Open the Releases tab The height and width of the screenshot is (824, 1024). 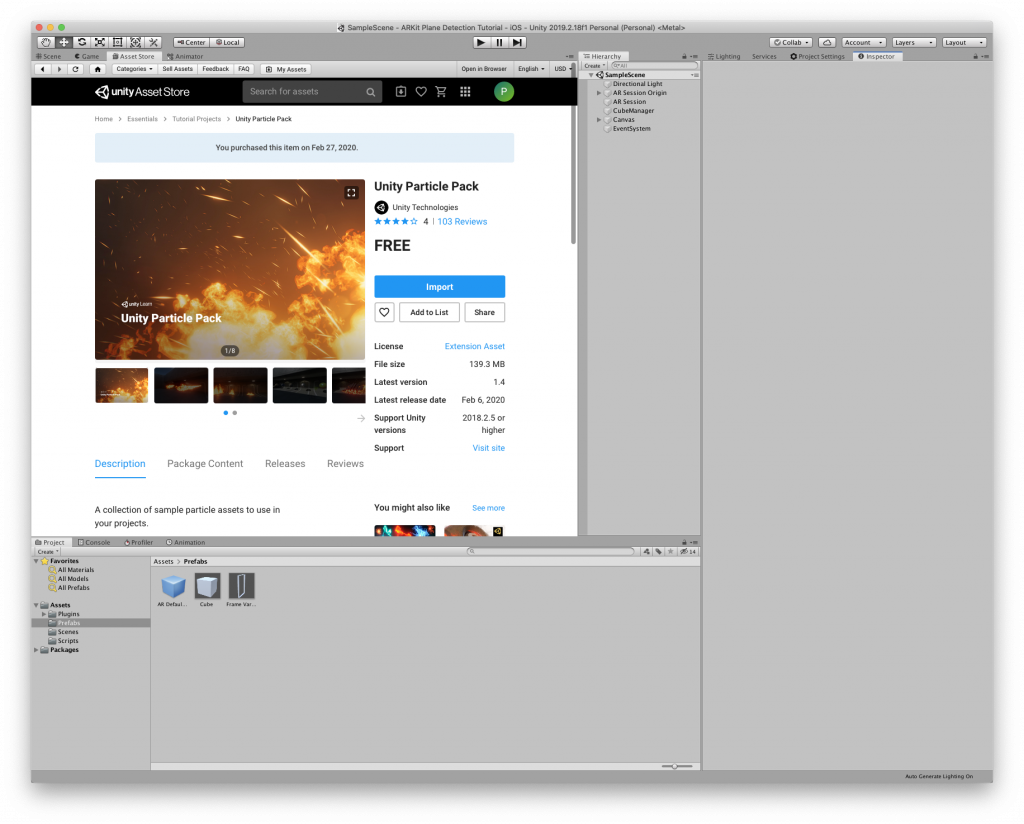point(285,464)
